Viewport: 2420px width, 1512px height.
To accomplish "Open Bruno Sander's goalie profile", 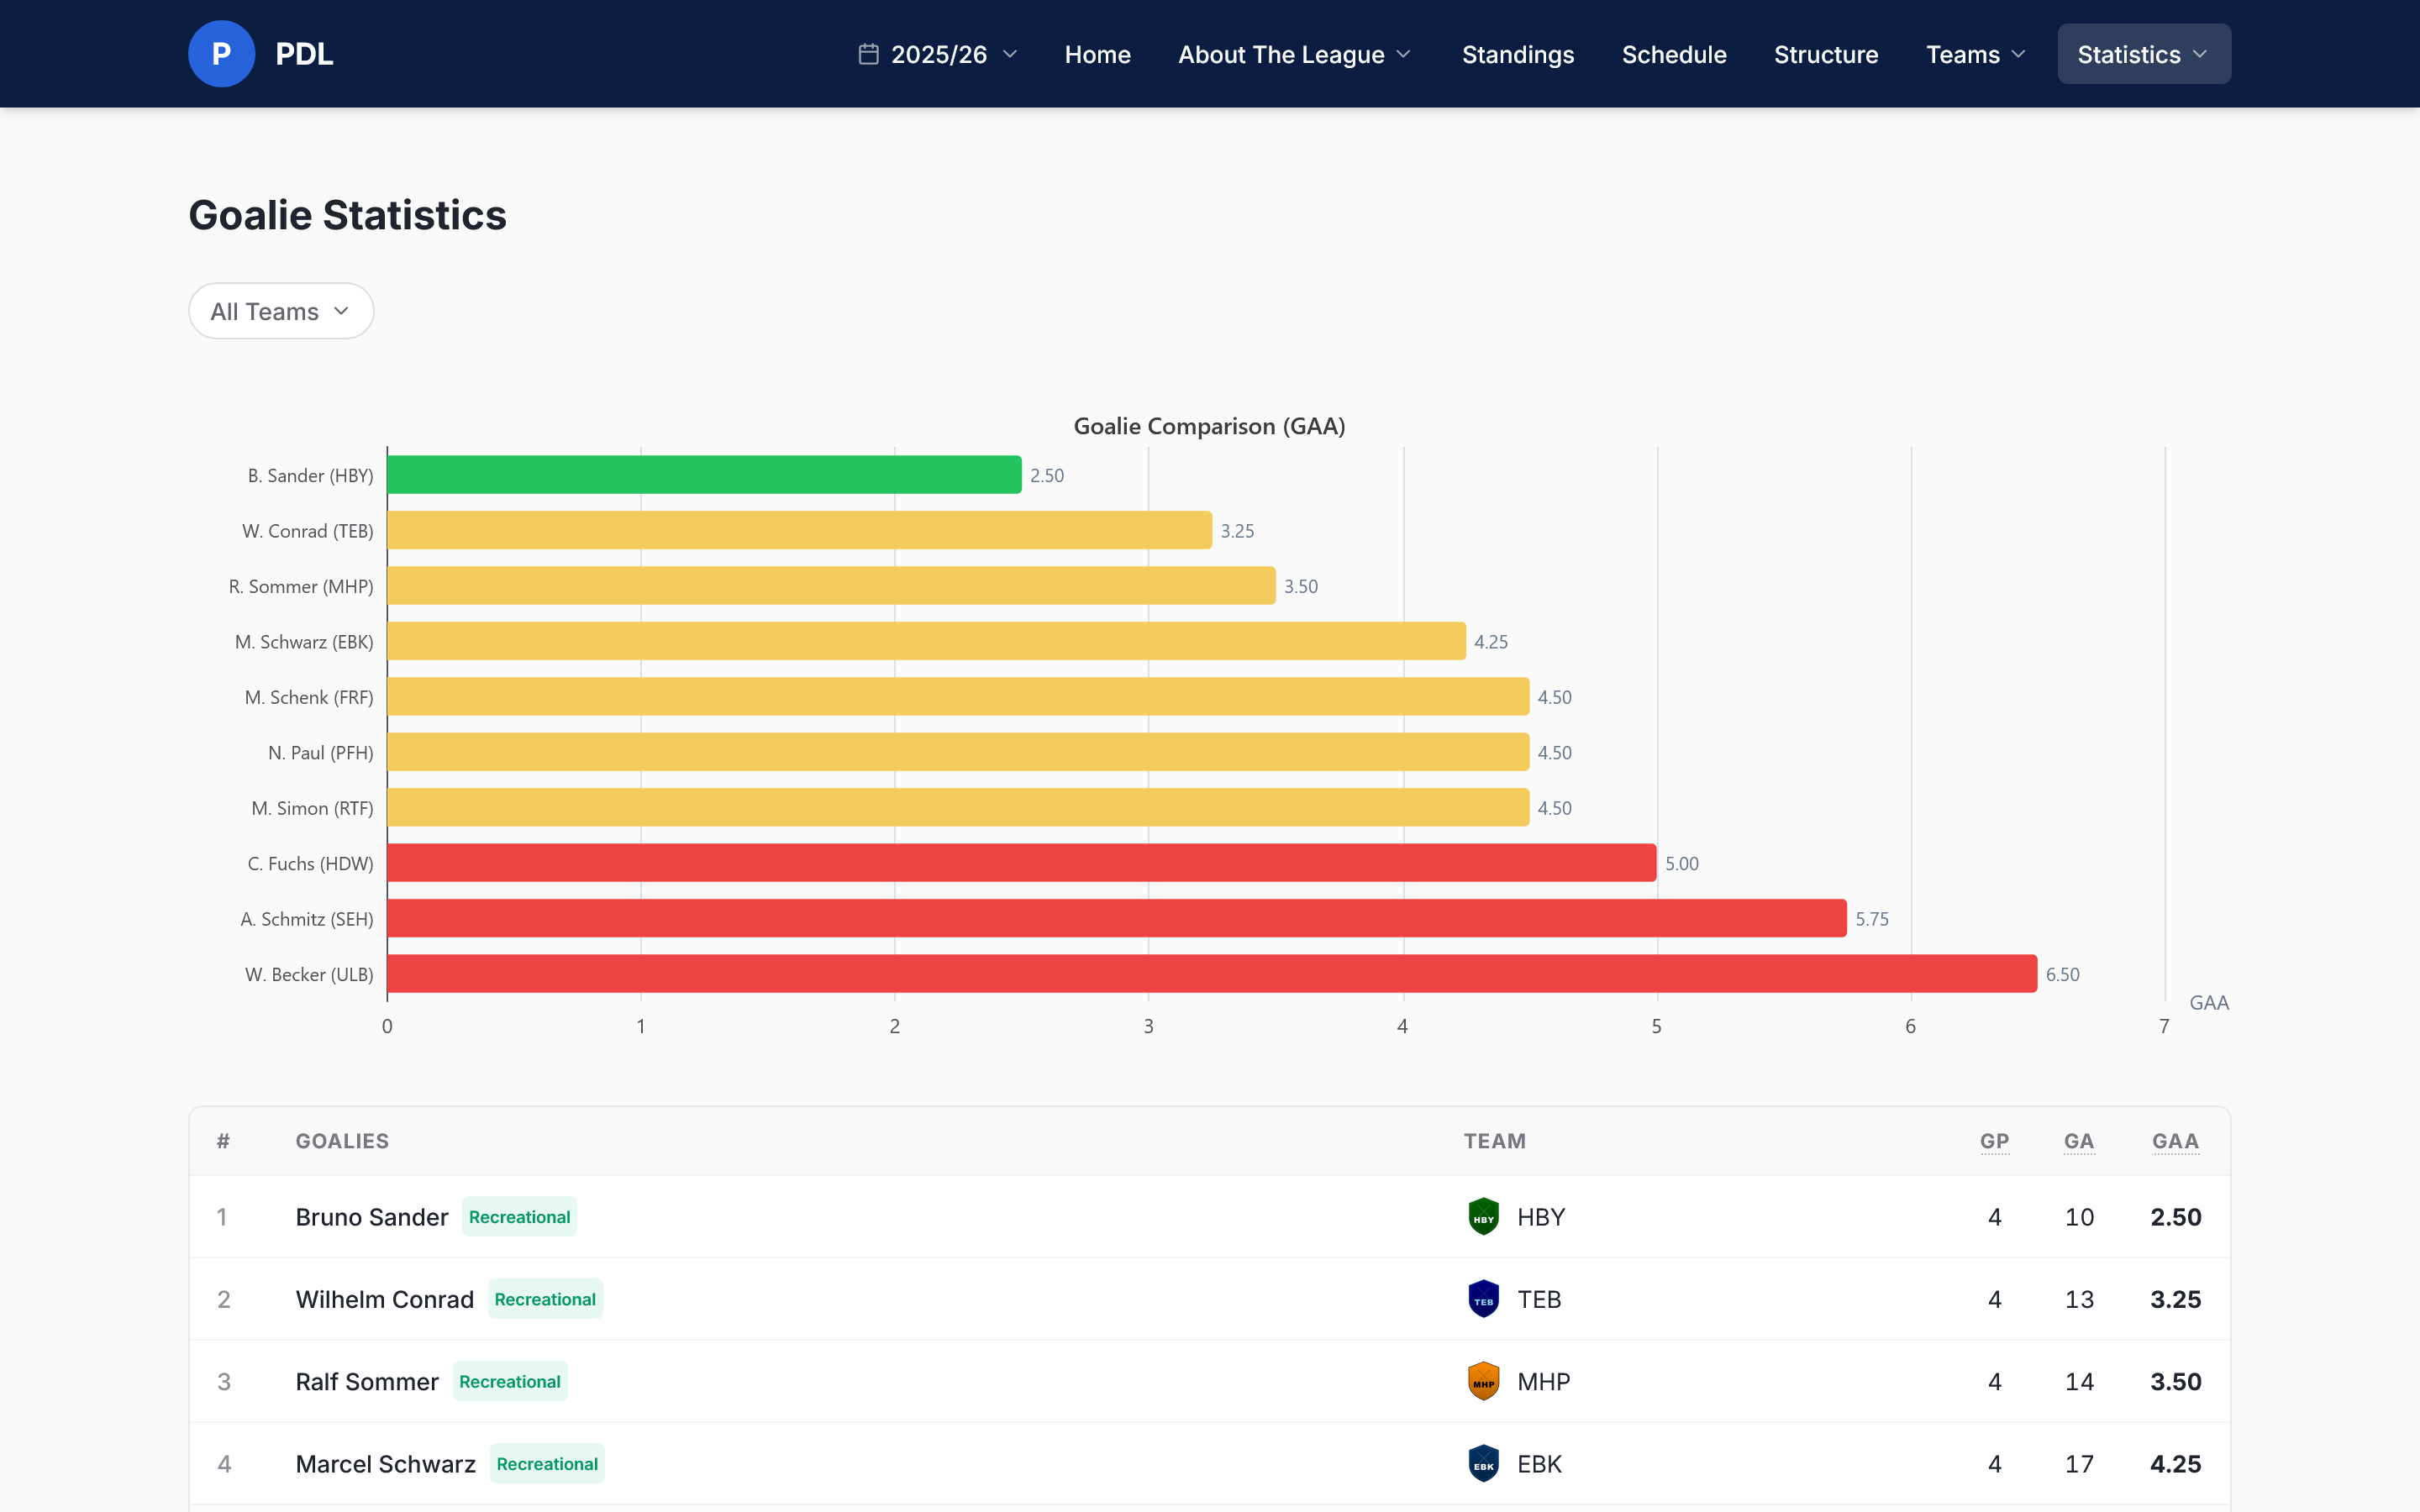I will (372, 1217).
